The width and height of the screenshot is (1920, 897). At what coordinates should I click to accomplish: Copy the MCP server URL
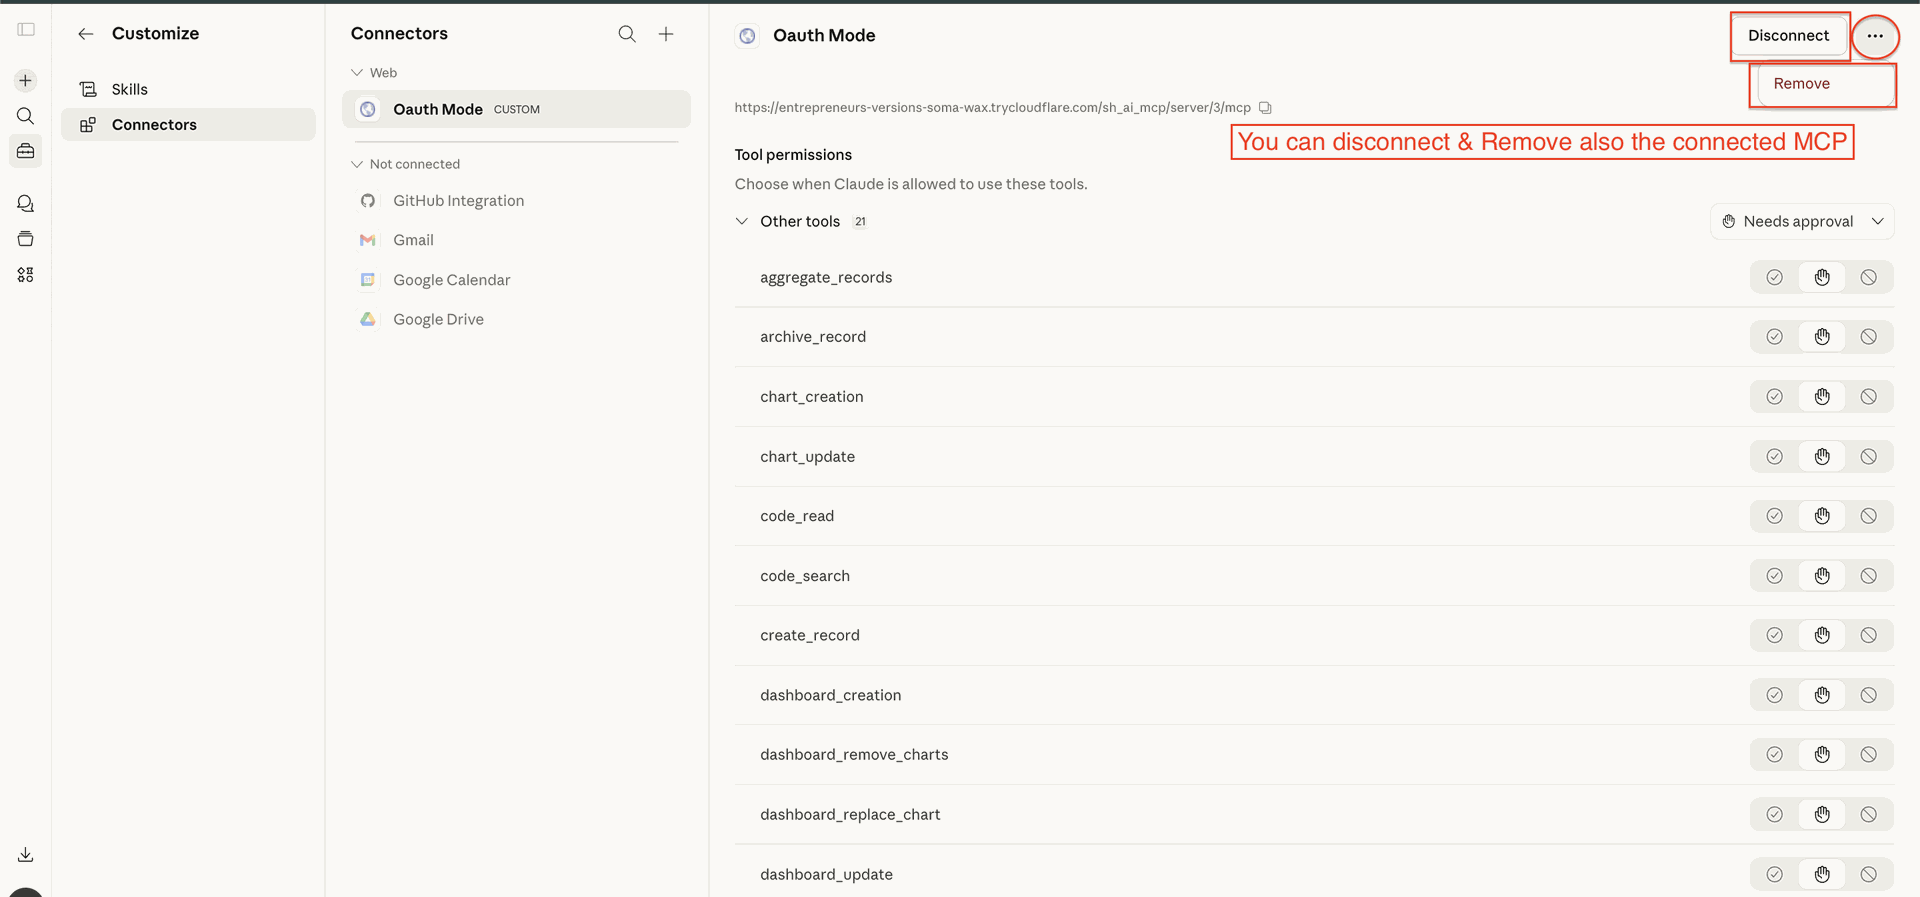click(1265, 108)
